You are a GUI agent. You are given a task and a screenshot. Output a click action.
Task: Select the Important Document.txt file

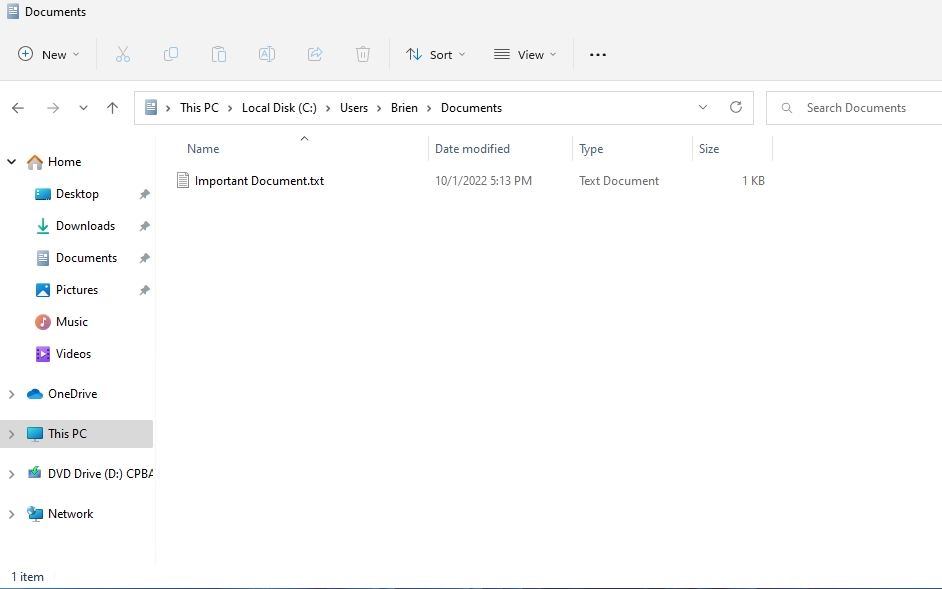click(260, 181)
